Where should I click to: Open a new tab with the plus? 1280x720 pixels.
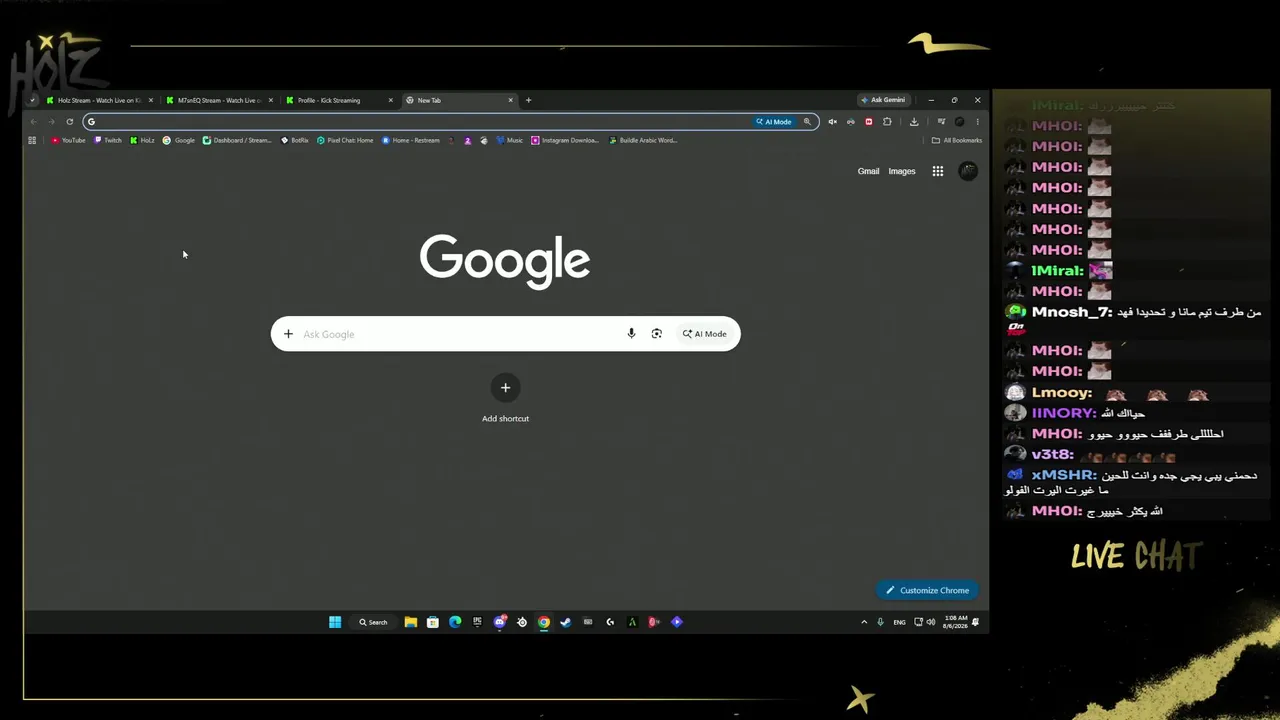(528, 100)
